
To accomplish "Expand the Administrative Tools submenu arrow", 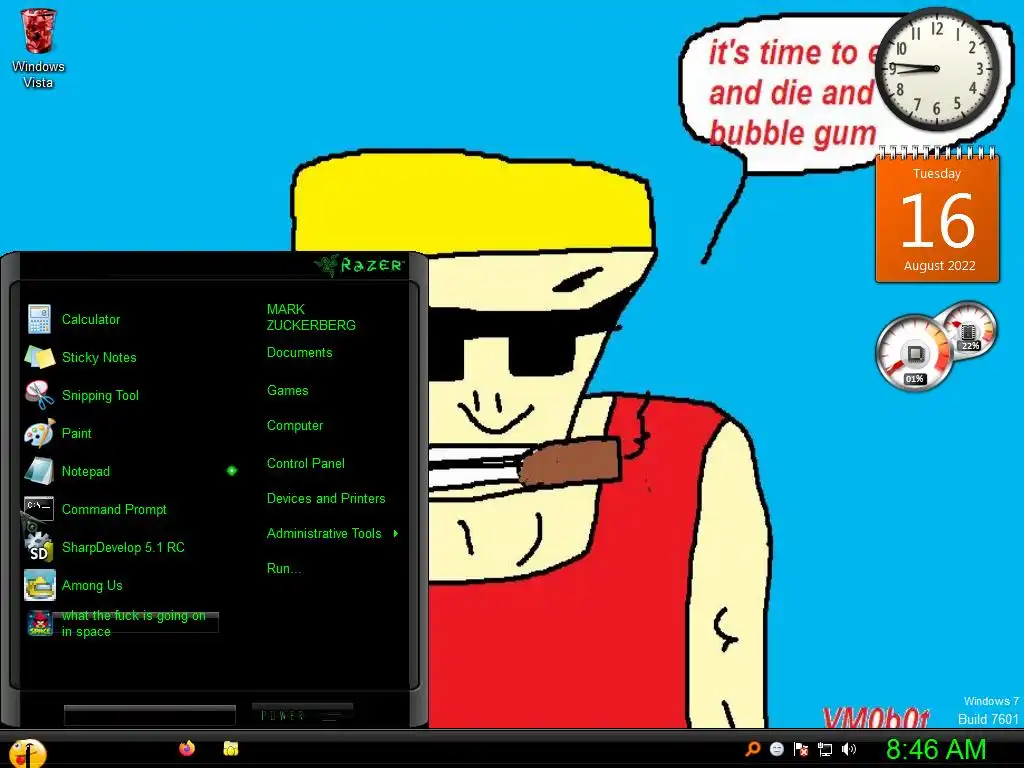I will [396, 534].
